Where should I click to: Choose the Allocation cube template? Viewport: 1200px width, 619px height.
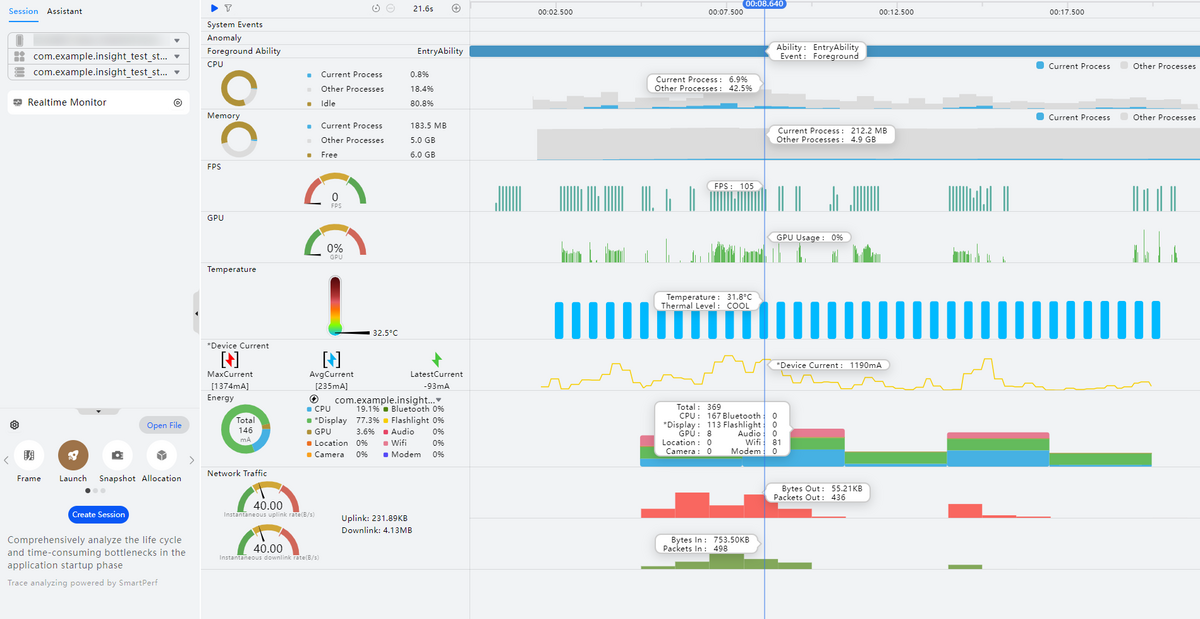coord(161,455)
